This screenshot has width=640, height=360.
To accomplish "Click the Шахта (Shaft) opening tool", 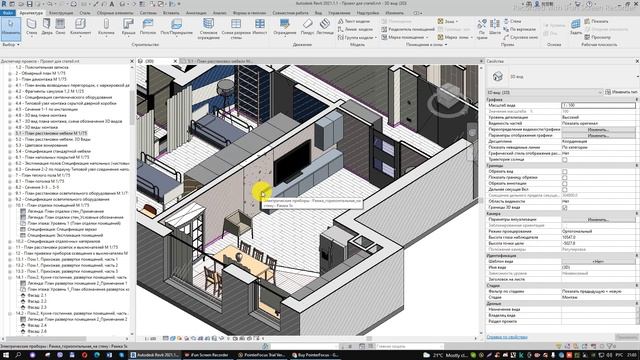I will click(x=494, y=27).
